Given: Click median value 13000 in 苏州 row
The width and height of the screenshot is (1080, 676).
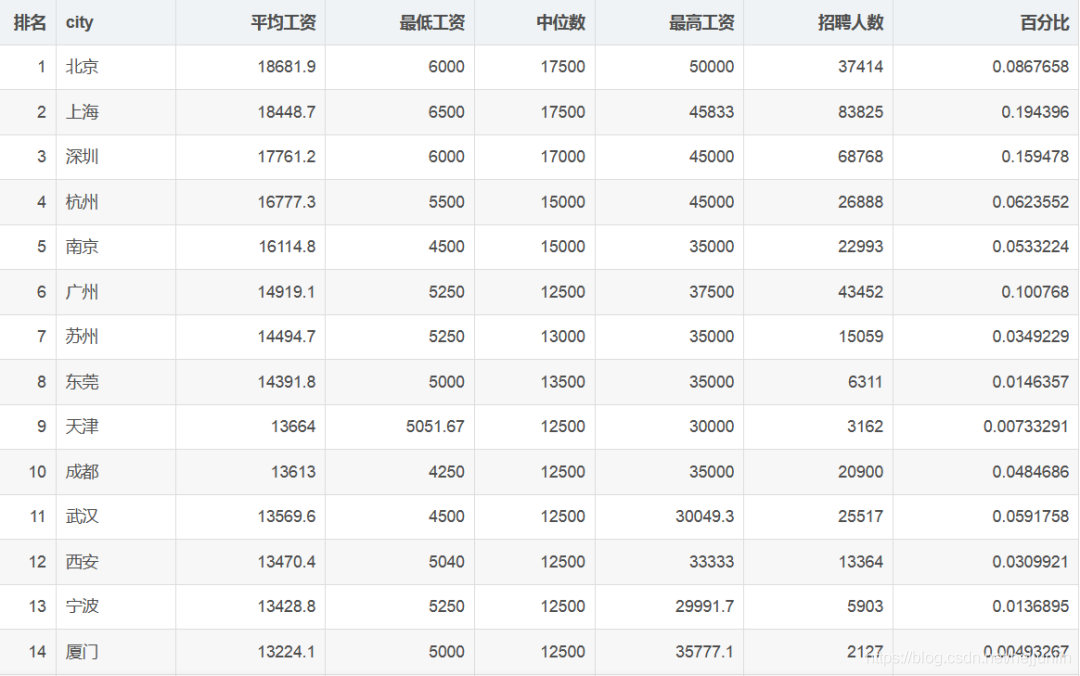Looking at the screenshot, I should pyautogui.click(x=563, y=336).
